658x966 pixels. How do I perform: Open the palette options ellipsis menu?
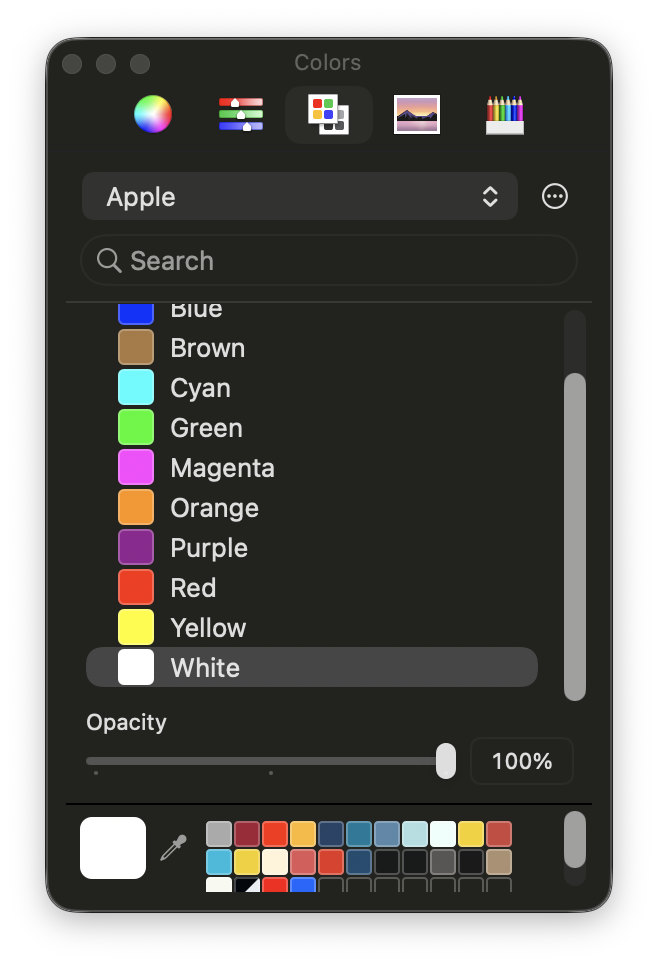click(555, 196)
